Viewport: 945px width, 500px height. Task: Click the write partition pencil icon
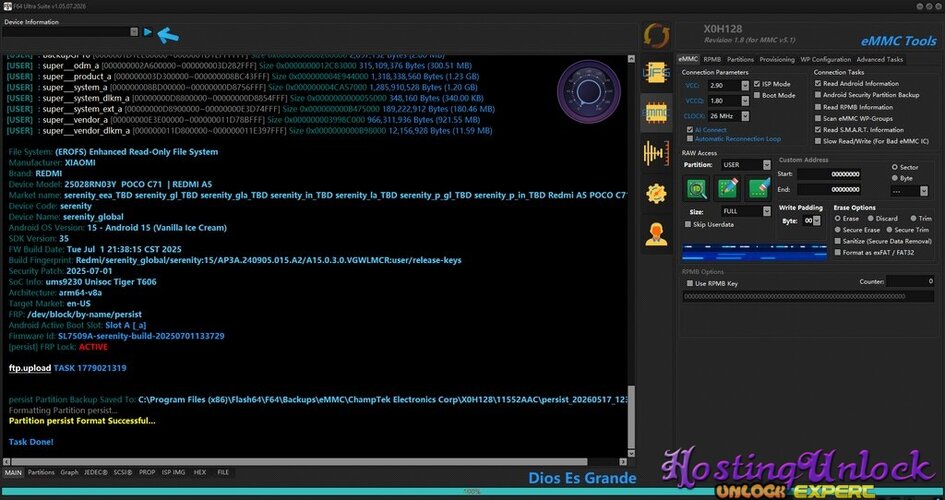727,189
